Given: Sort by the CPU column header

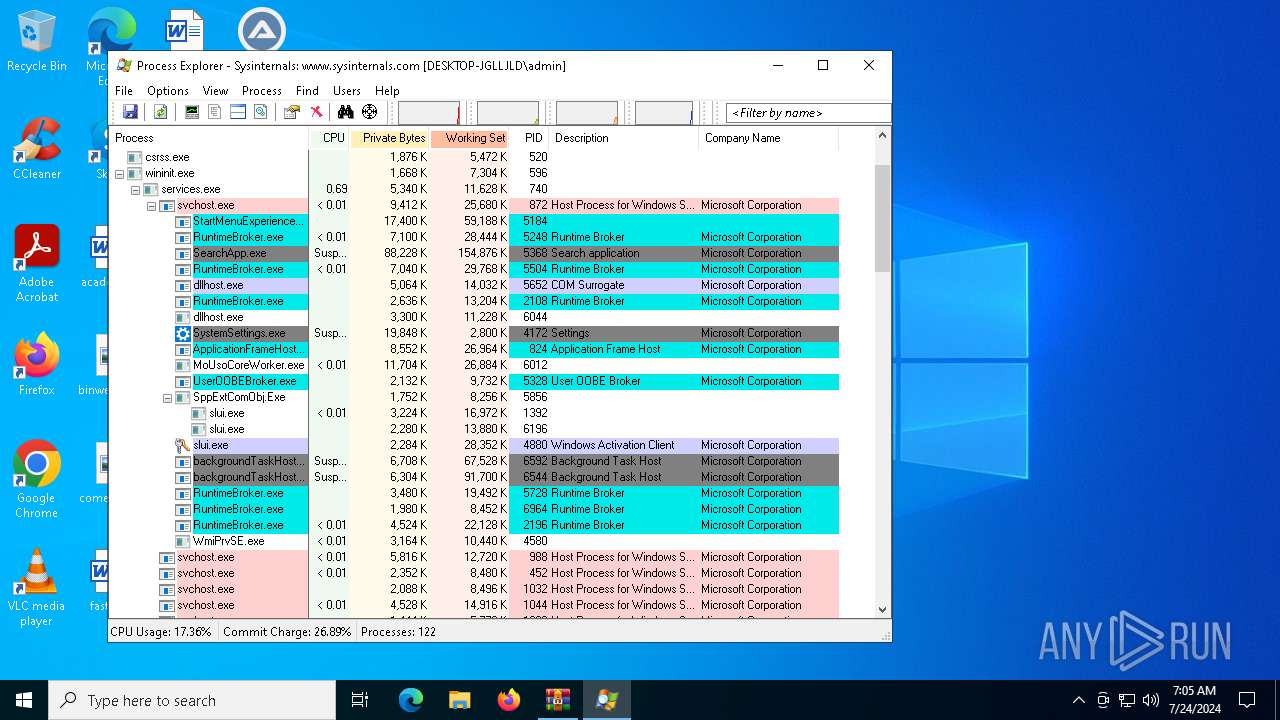Looking at the screenshot, I should click(x=330, y=138).
